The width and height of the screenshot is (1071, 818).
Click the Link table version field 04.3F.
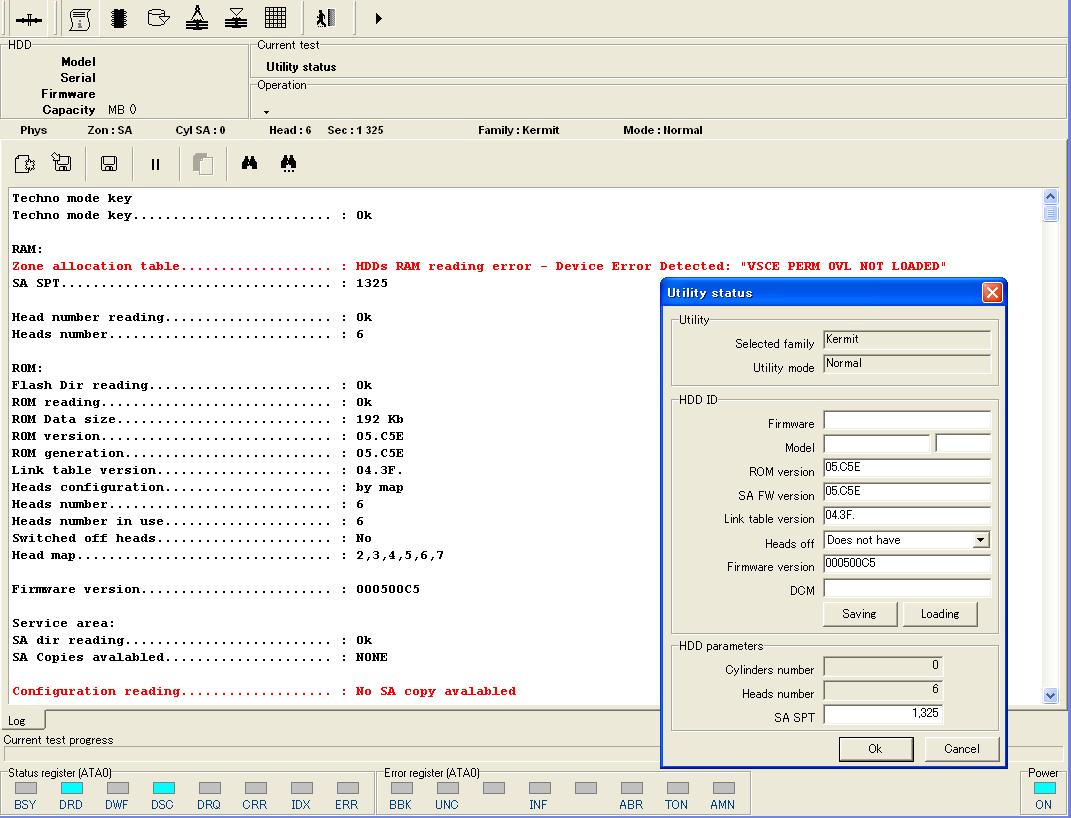point(907,516)
